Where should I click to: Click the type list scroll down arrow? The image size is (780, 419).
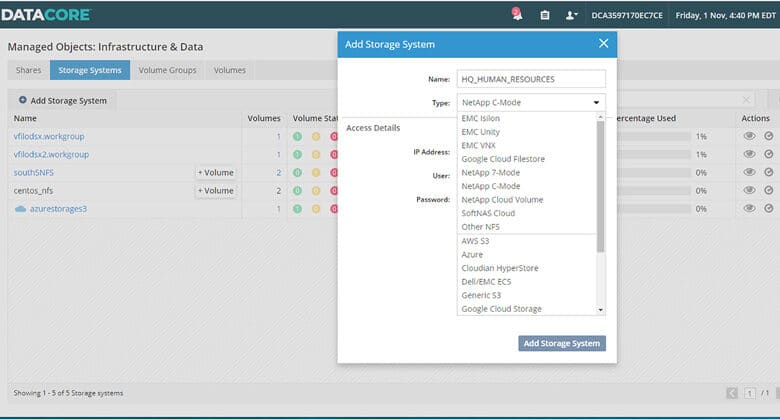600,310
